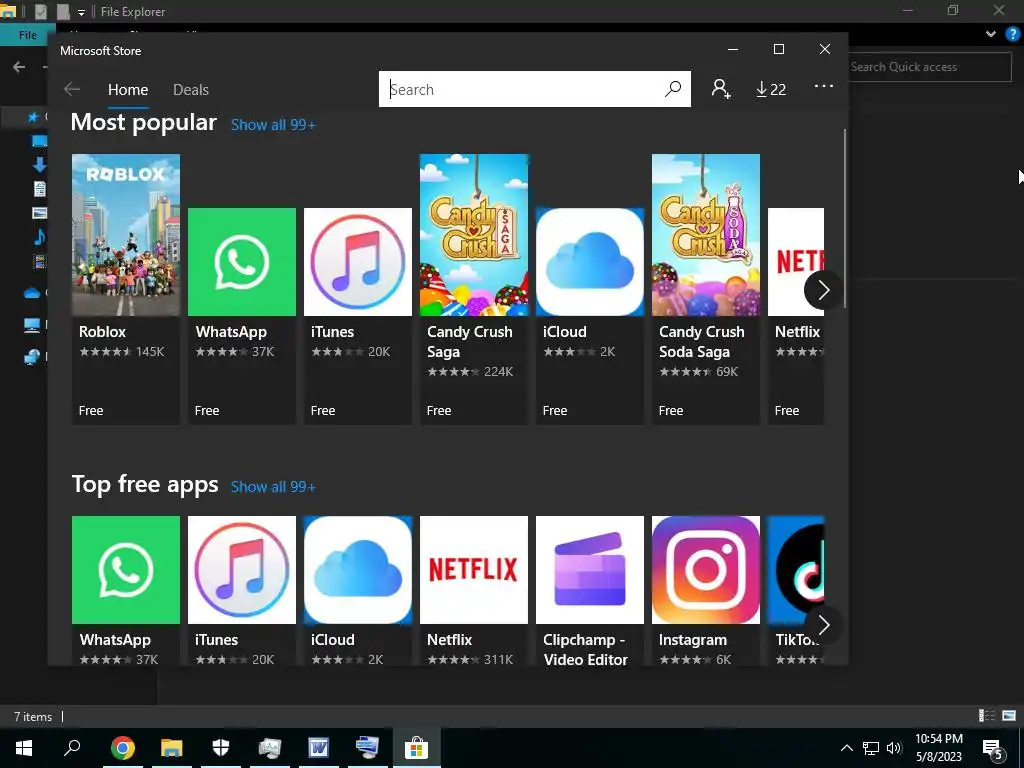1024x768 pixels.
Task: Open iCloud icon in Top free apps
Action: tap(358, 570)
